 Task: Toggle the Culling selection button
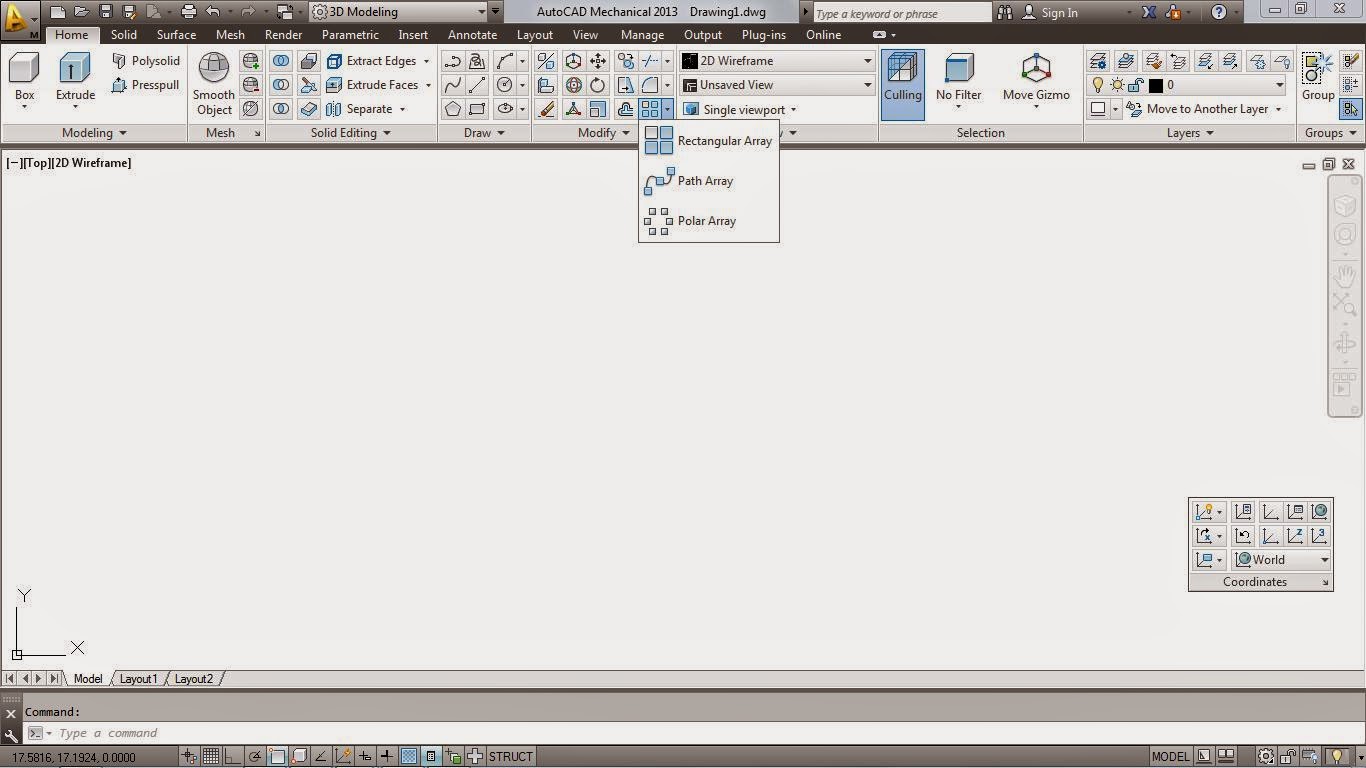[x=902, y=85]
